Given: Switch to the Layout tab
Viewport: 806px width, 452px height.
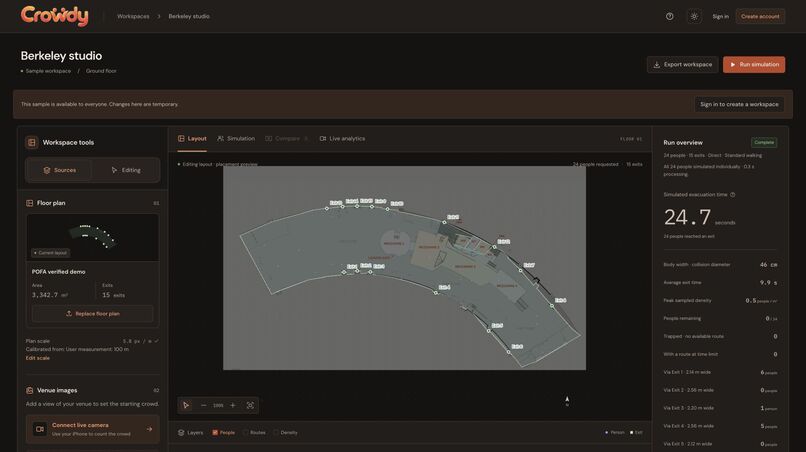Looking at the screenshot, I should [x=192, y=139].
